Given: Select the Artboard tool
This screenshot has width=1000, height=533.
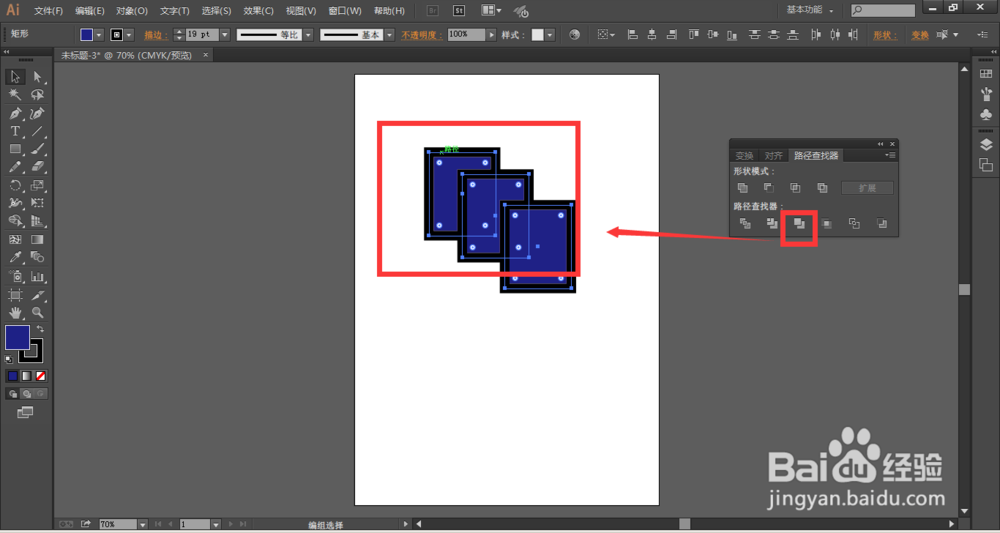Looking at the screenshot, I should [15, 295].
